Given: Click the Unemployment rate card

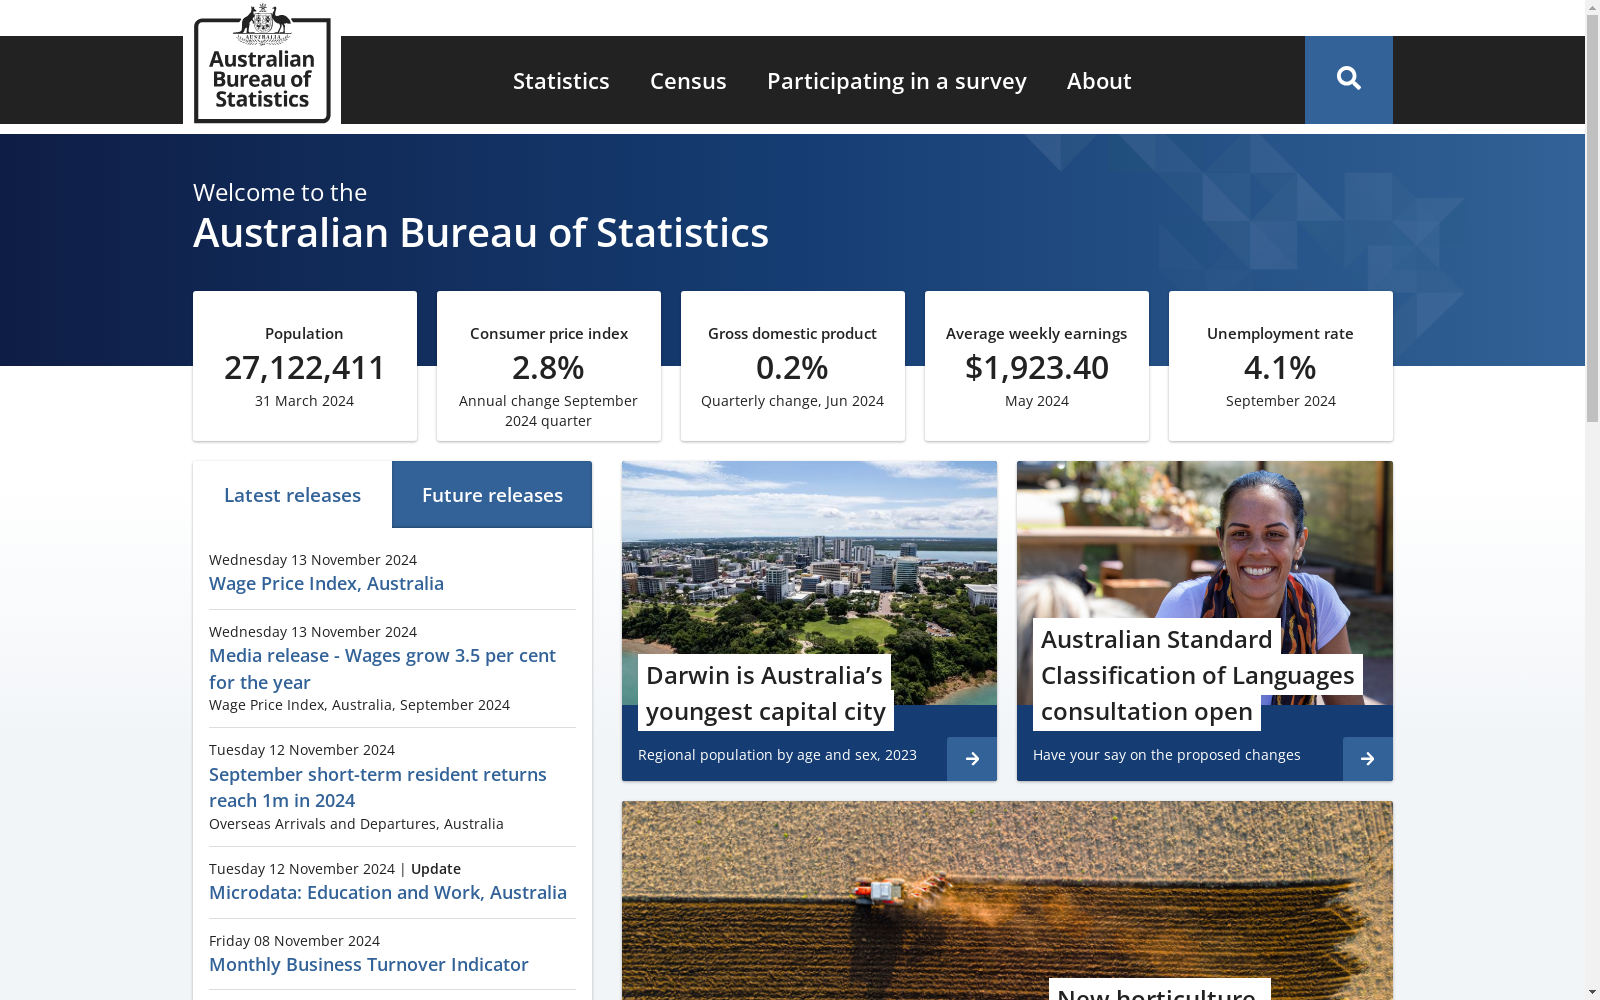Looking at the screenshot, I should [1280, 366].
